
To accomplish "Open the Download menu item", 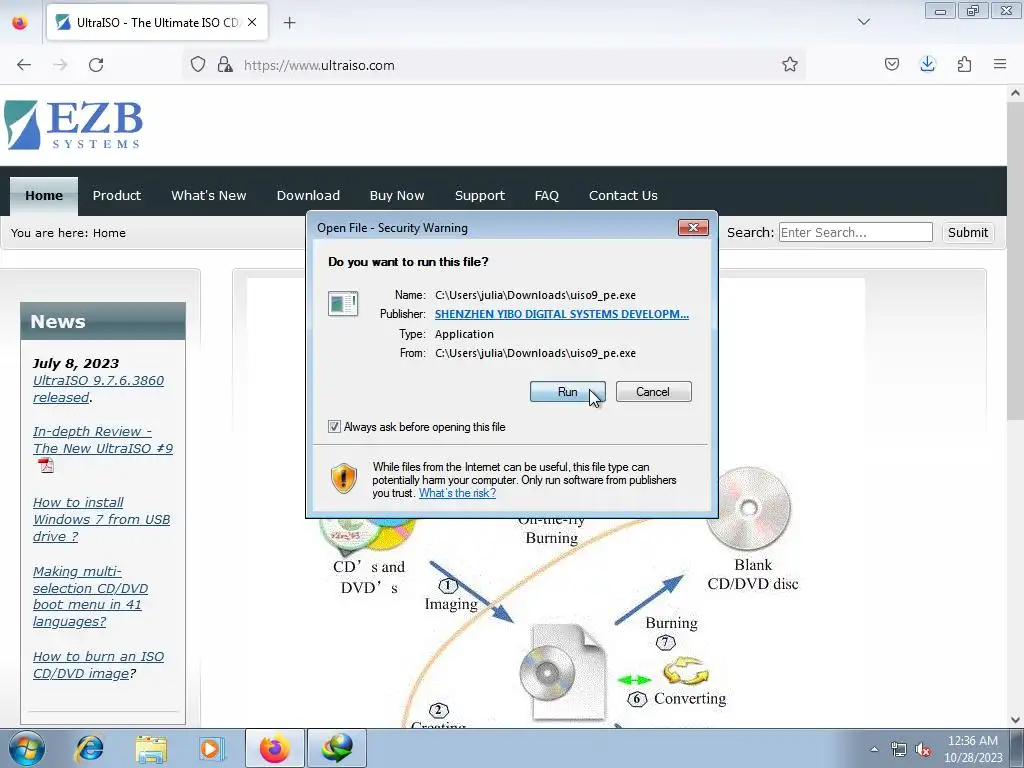I will [x=308, y=195].
